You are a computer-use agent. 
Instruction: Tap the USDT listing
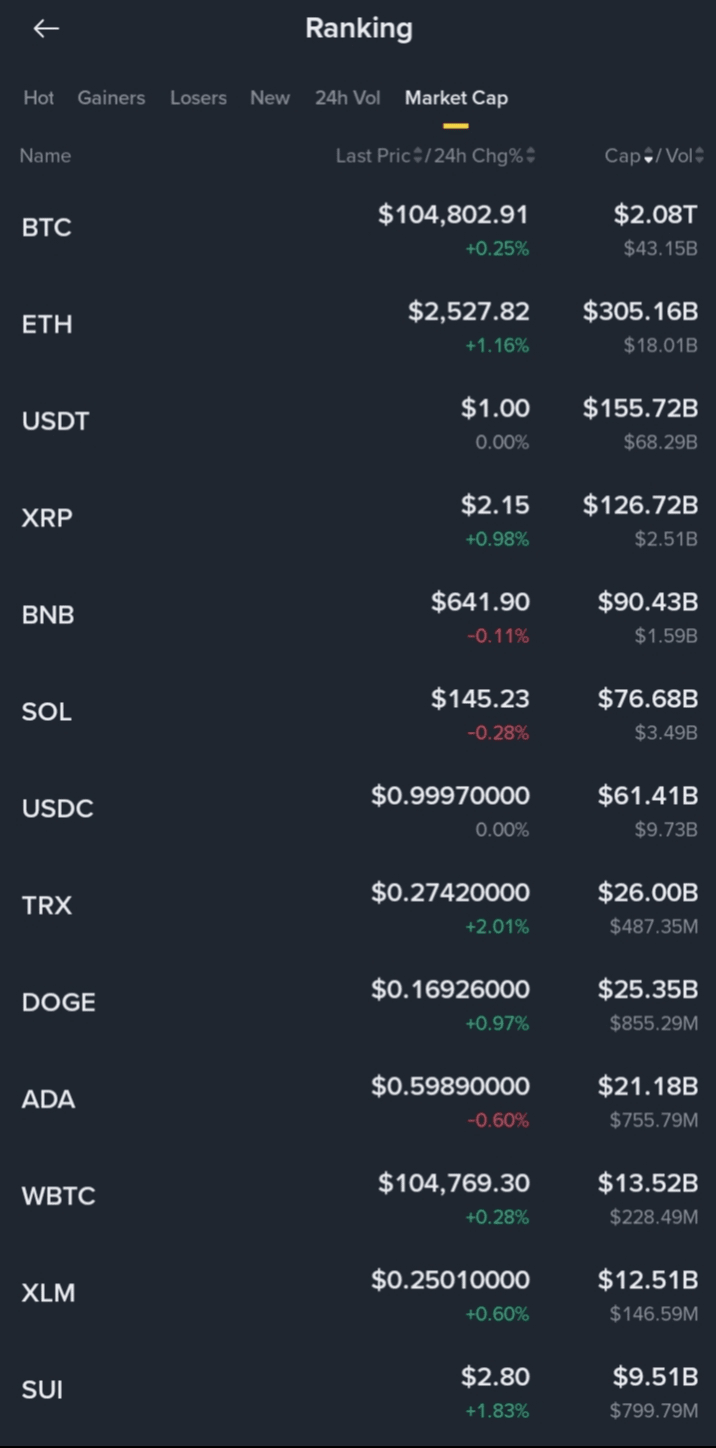pyautogui.click(x=55, y=421)
